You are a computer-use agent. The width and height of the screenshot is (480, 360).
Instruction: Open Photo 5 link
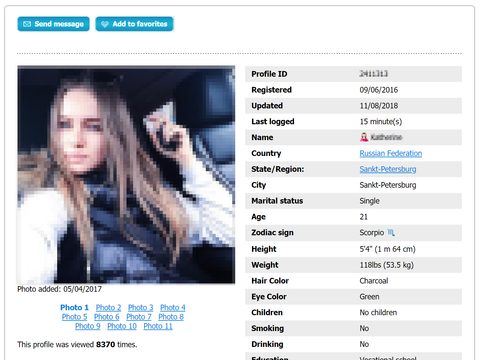coord(74,317)
